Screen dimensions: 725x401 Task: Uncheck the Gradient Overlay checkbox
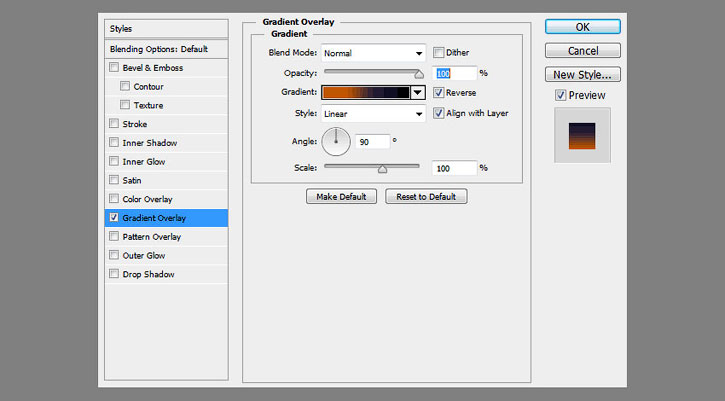[114, 217]
